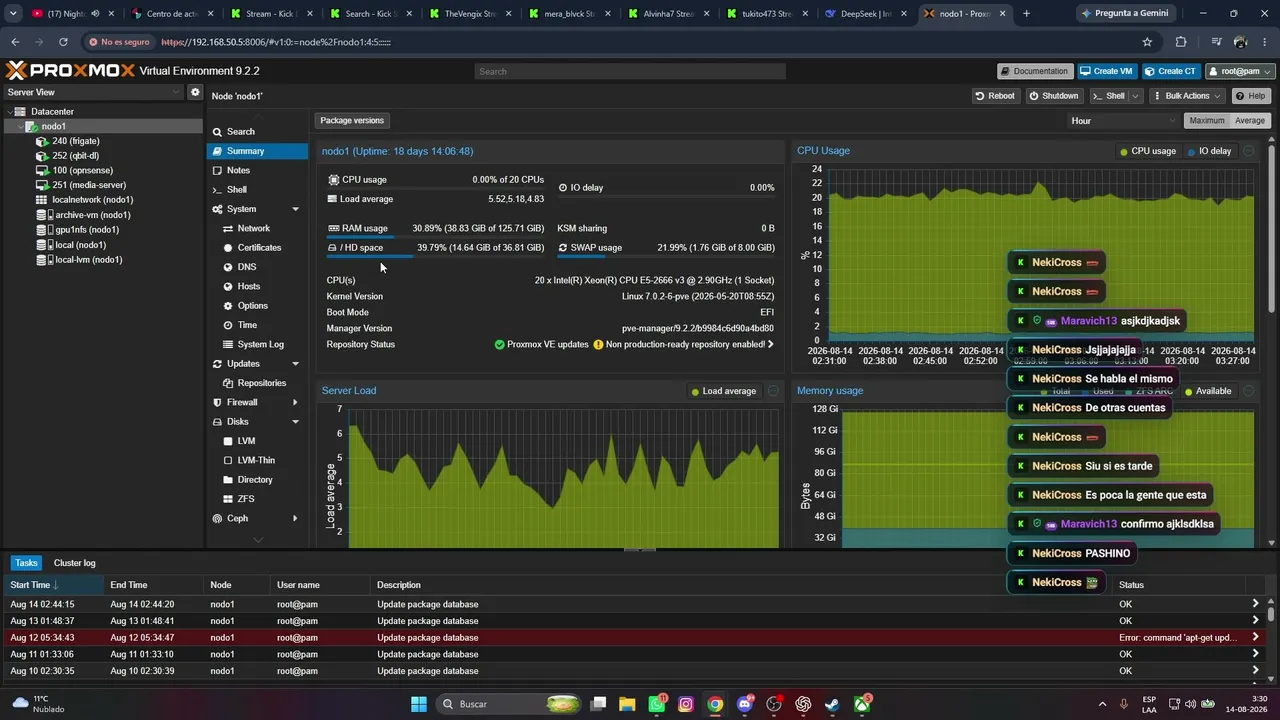Expand the Firewall menu section
The width and height of the screenshot is (1280, 720).
[295, 402]
